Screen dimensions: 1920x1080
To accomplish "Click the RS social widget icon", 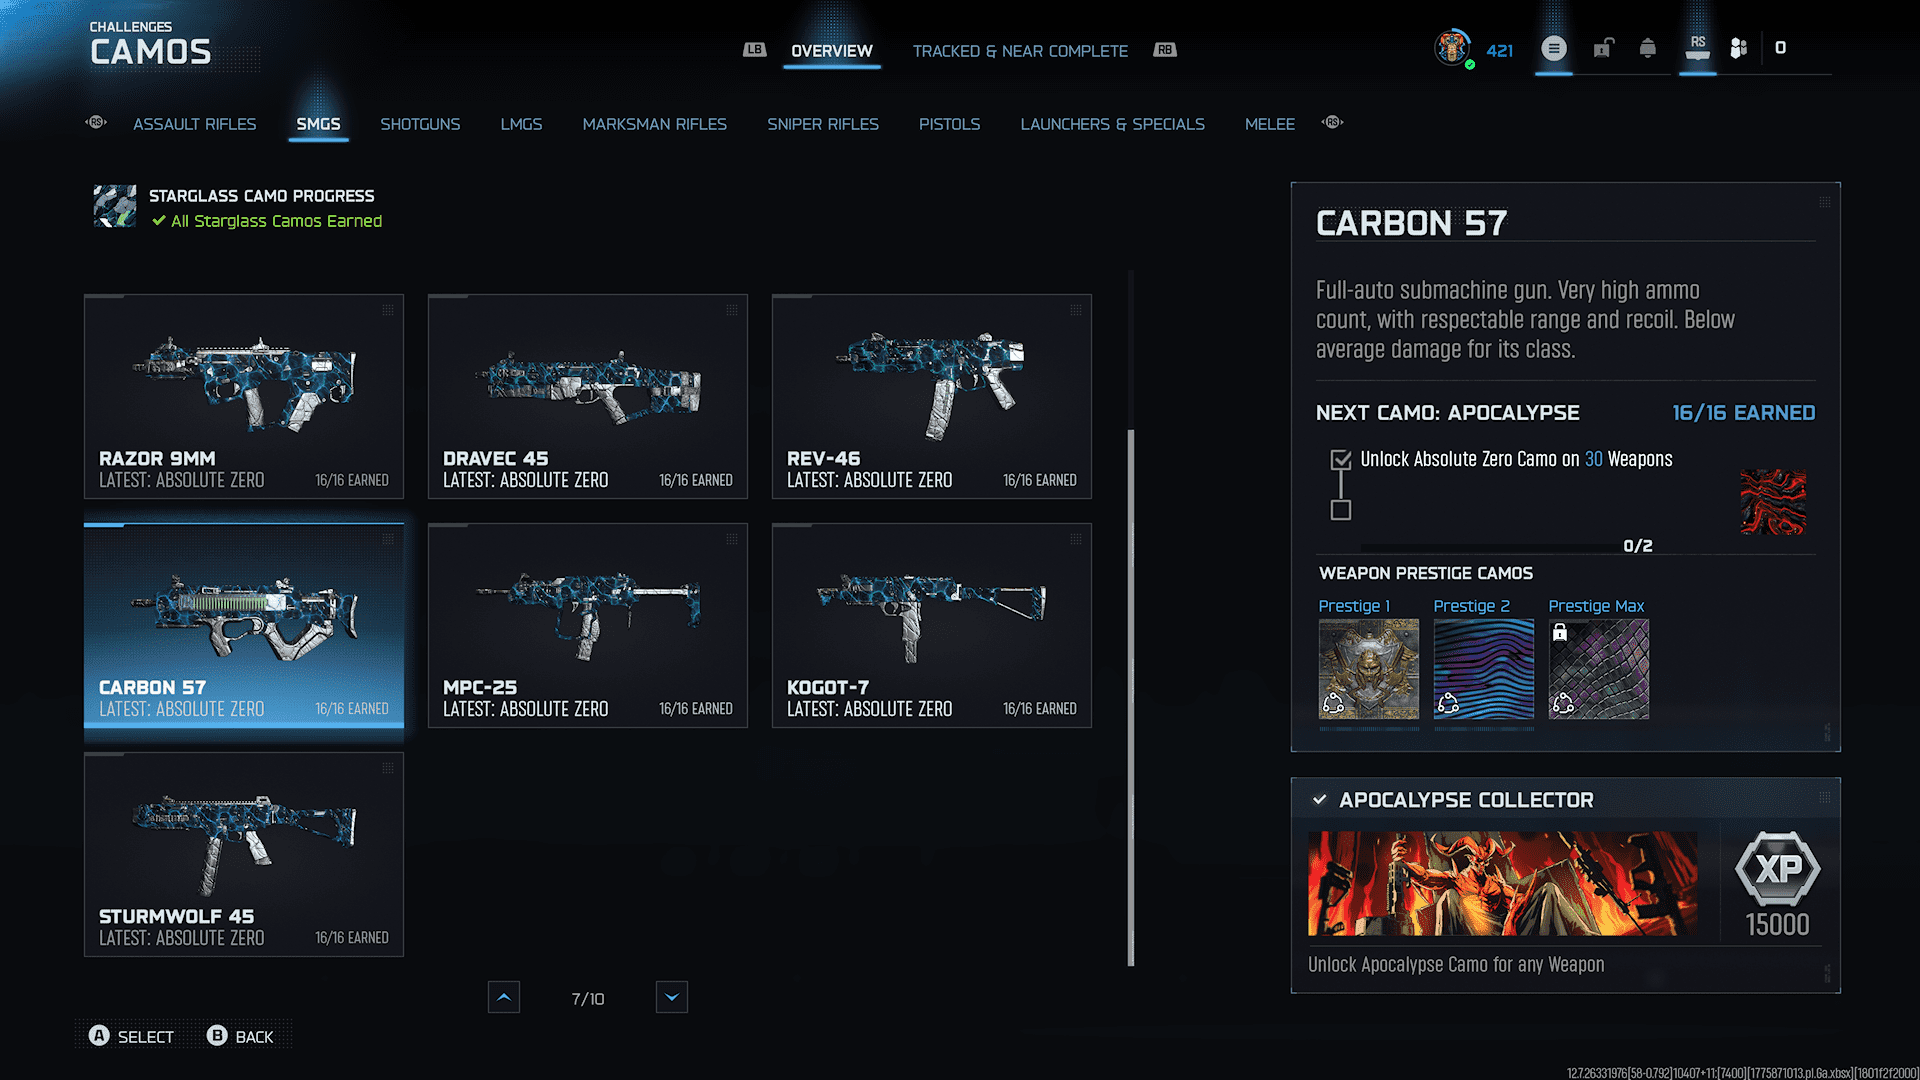I will [1697, 47].
